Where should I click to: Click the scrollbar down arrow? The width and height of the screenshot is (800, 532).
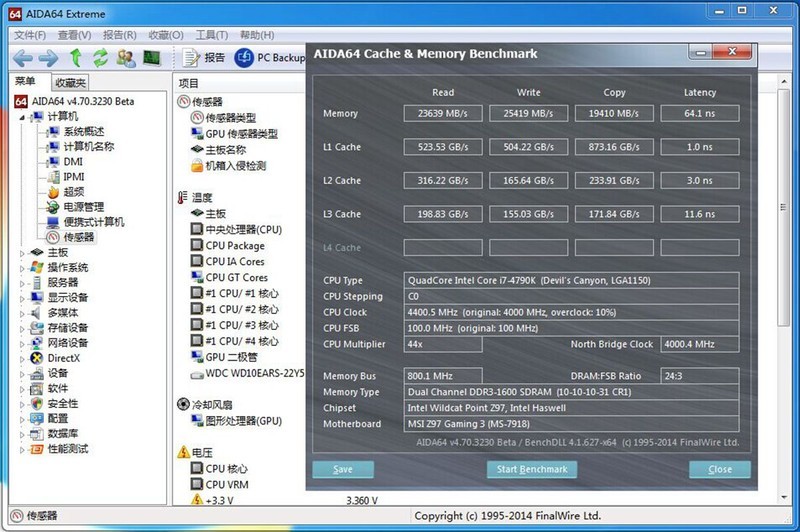click(784, 498)
